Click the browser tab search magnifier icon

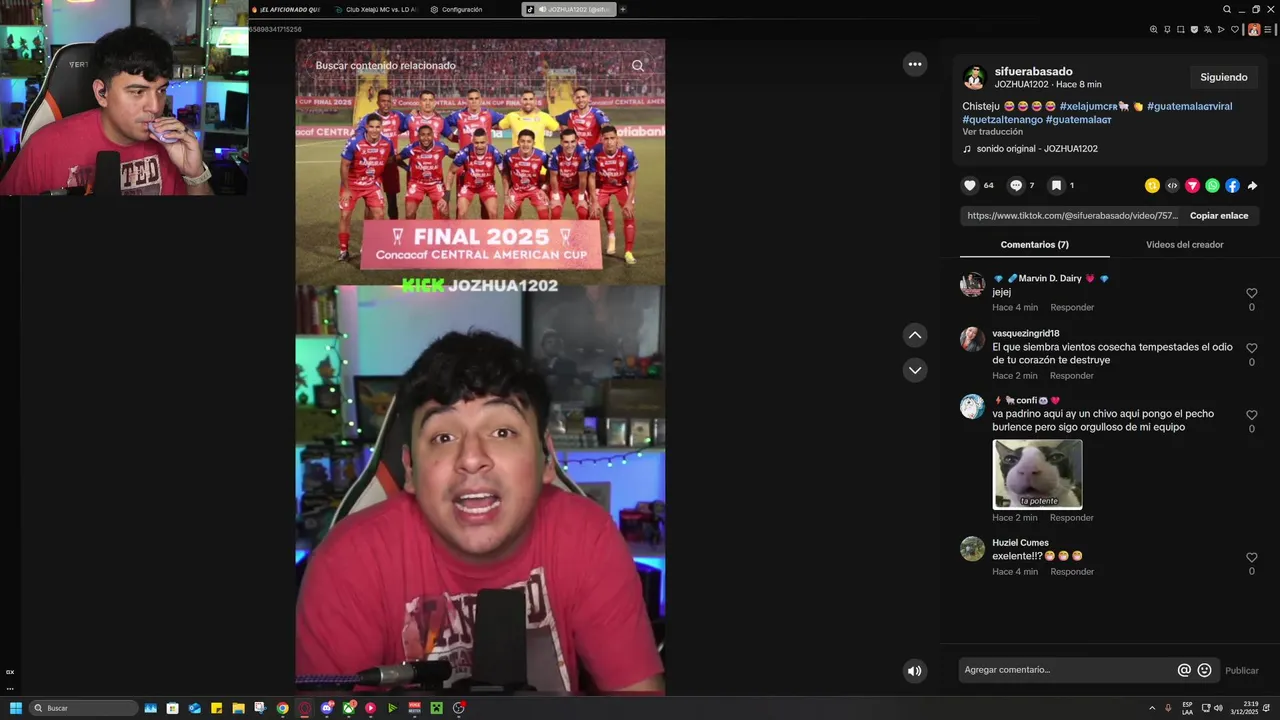coord(1227,9)
